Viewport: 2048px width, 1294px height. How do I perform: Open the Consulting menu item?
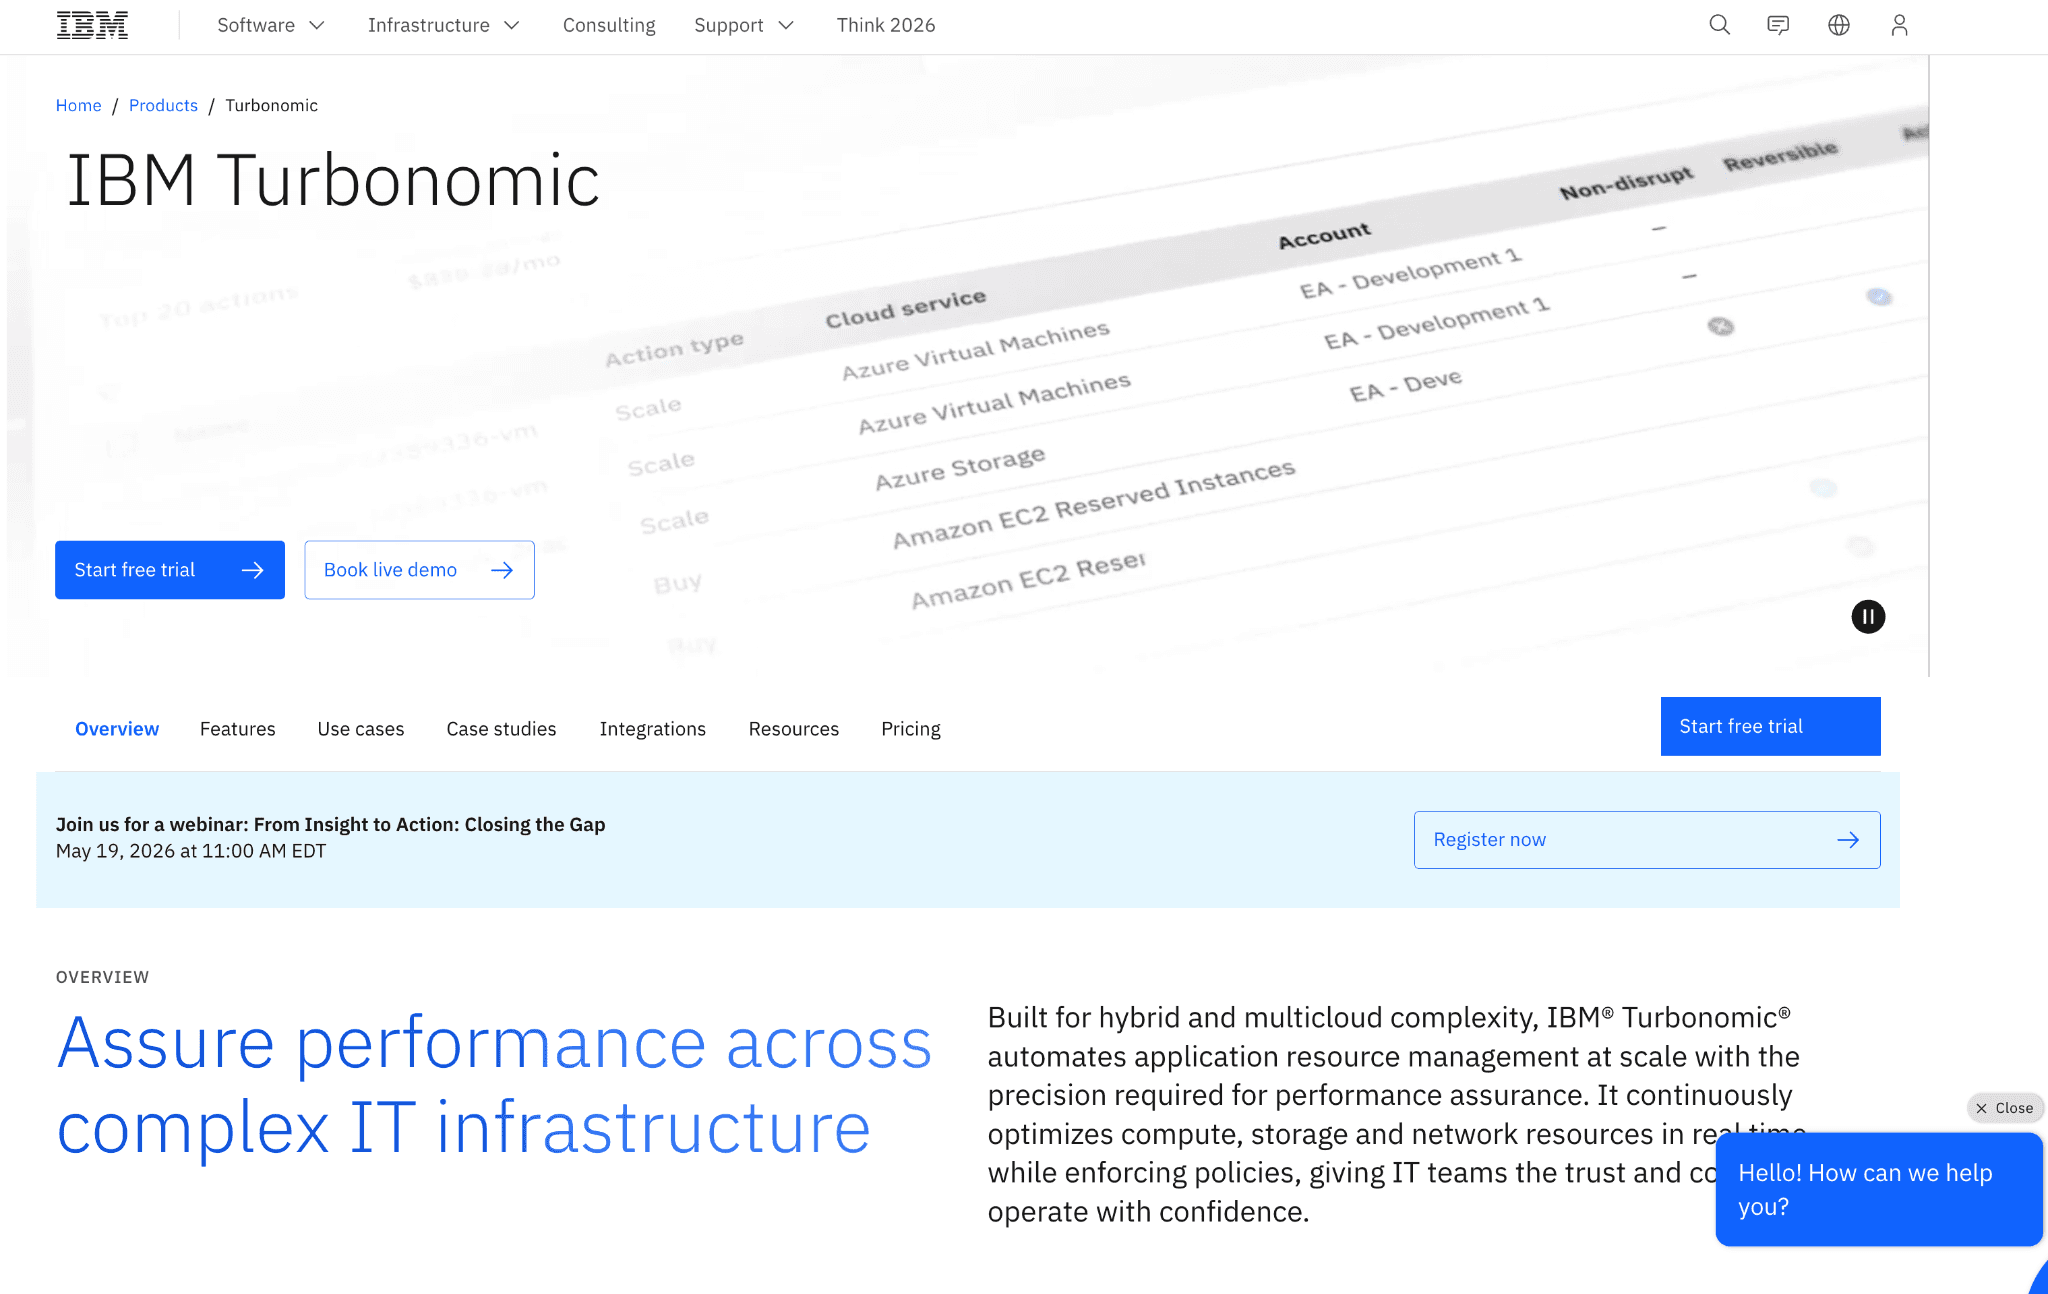pyautogui.click(x=609, y=25)
